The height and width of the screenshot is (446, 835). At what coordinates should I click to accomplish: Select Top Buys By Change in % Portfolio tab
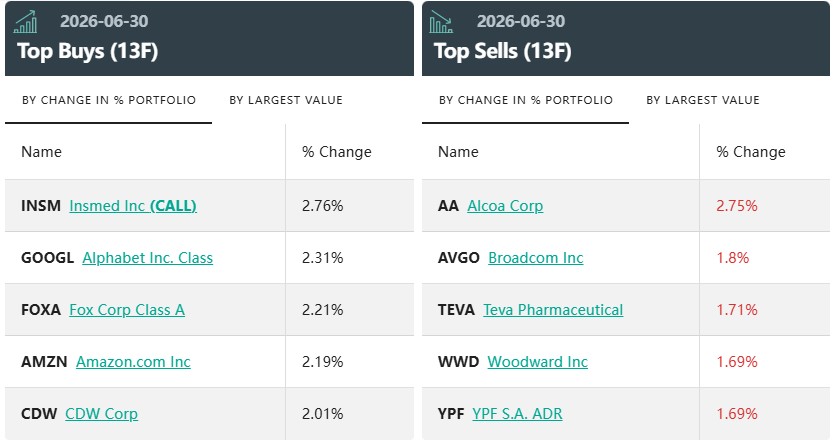pos(109,100)
